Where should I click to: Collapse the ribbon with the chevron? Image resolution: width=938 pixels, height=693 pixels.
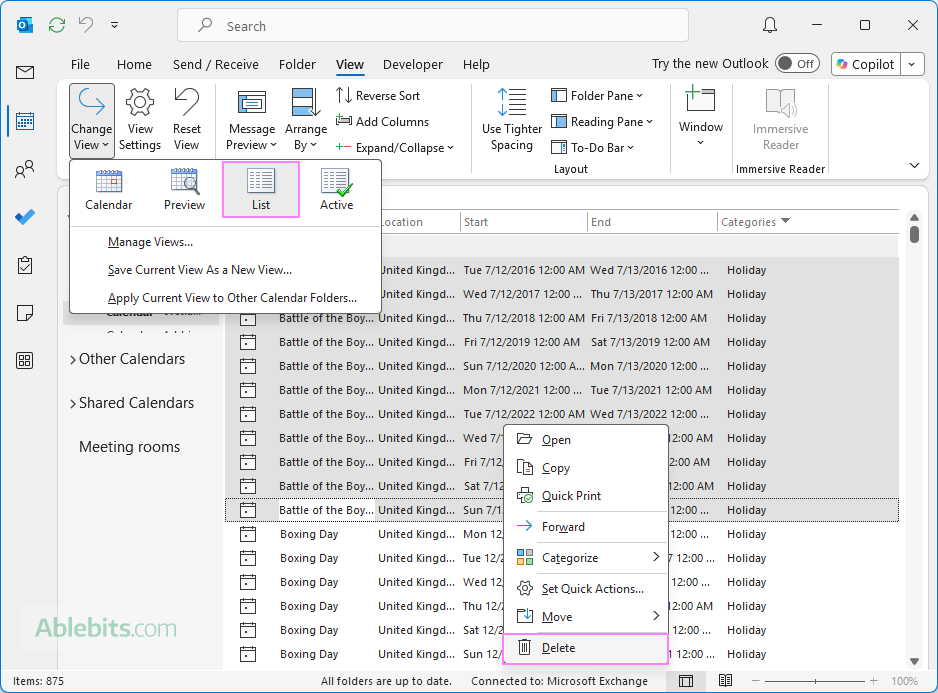pos(914,165)
